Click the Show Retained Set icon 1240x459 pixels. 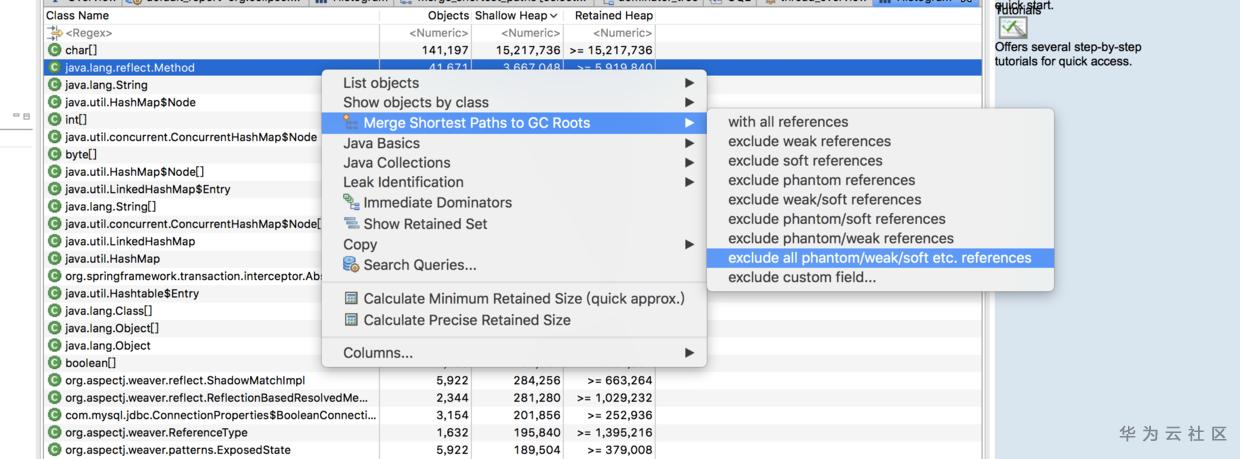click(x=351, y=224)
